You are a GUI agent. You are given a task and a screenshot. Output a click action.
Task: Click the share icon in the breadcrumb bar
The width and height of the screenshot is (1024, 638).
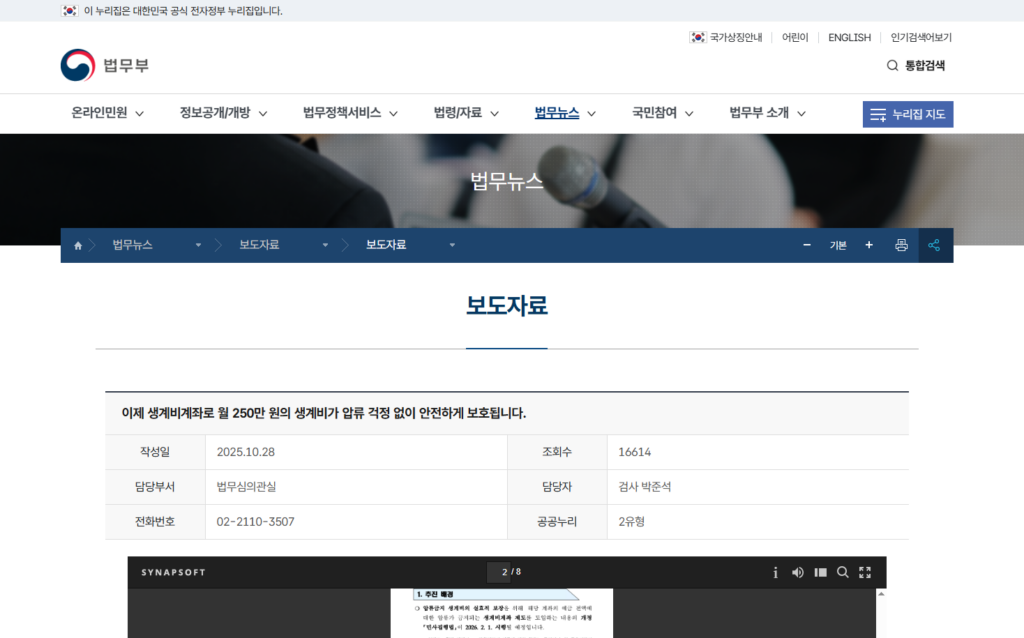pyautogui.click(x=934, y=245)
